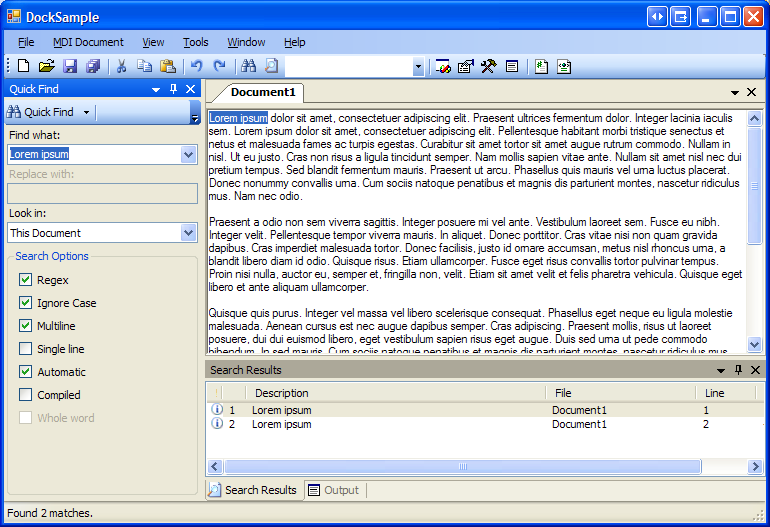The width and height of the screenshot is (770, 527).
Task: Close the Document1 tab with the X
Action: 751,92
